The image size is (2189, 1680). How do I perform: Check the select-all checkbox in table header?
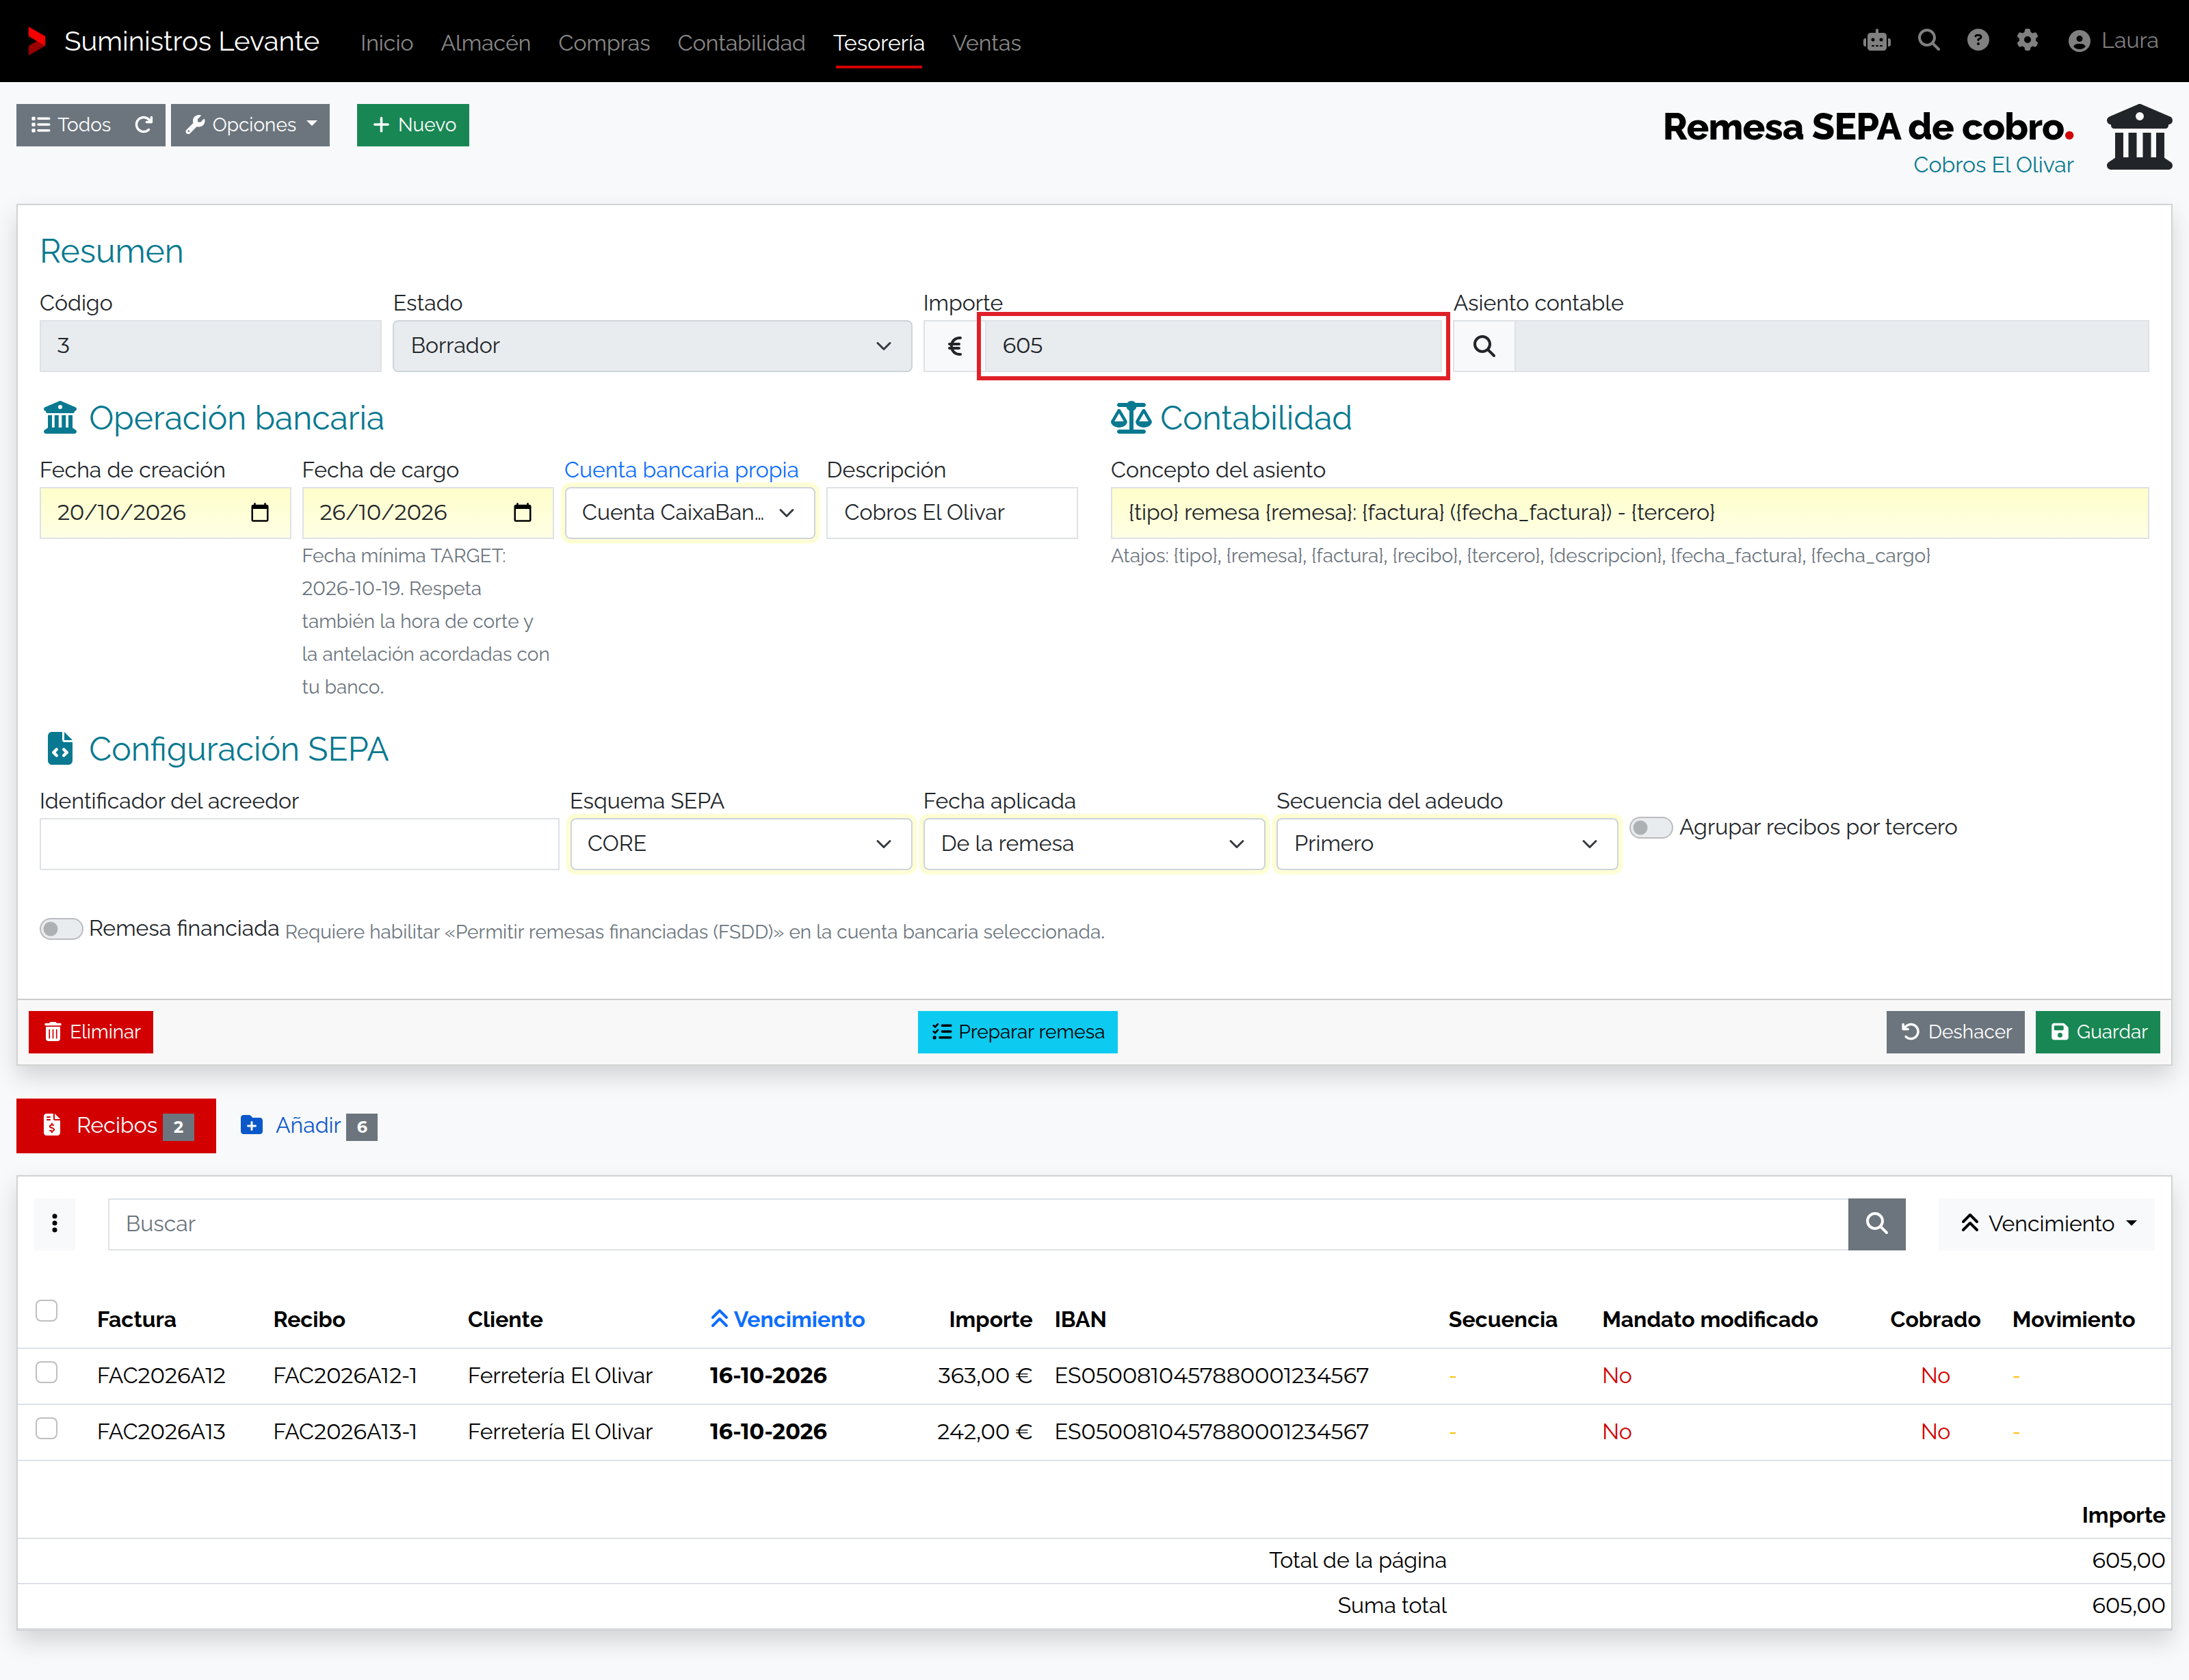(47, 1311)
